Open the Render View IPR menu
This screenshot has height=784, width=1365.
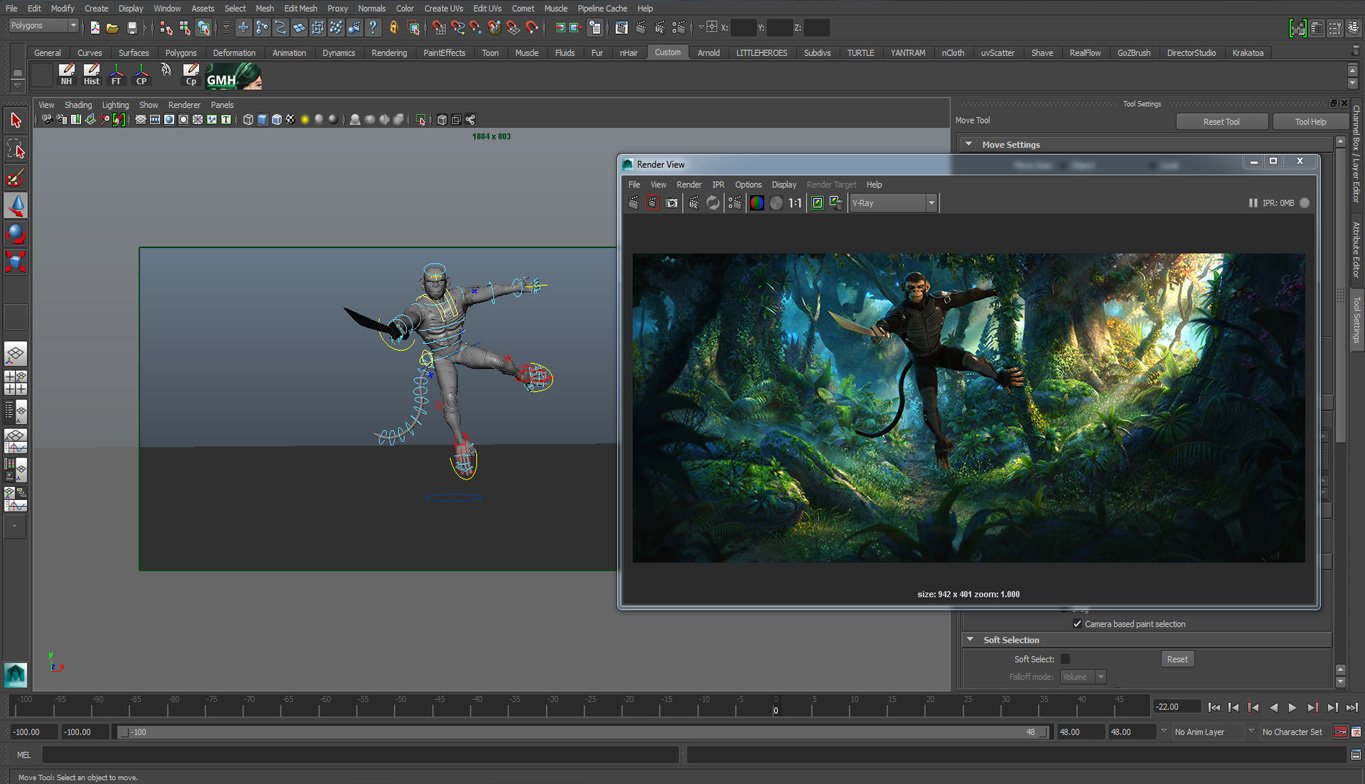718,184
